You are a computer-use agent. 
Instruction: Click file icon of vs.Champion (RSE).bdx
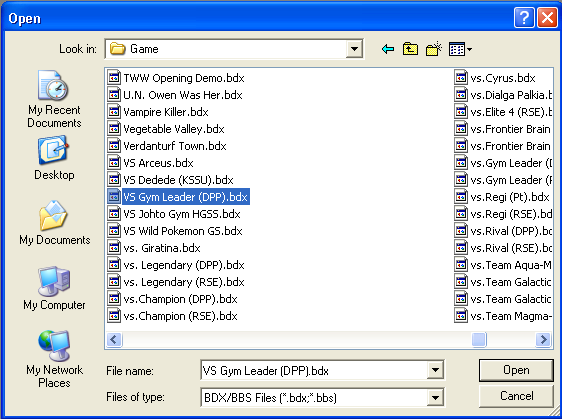(x=114, y=316)
